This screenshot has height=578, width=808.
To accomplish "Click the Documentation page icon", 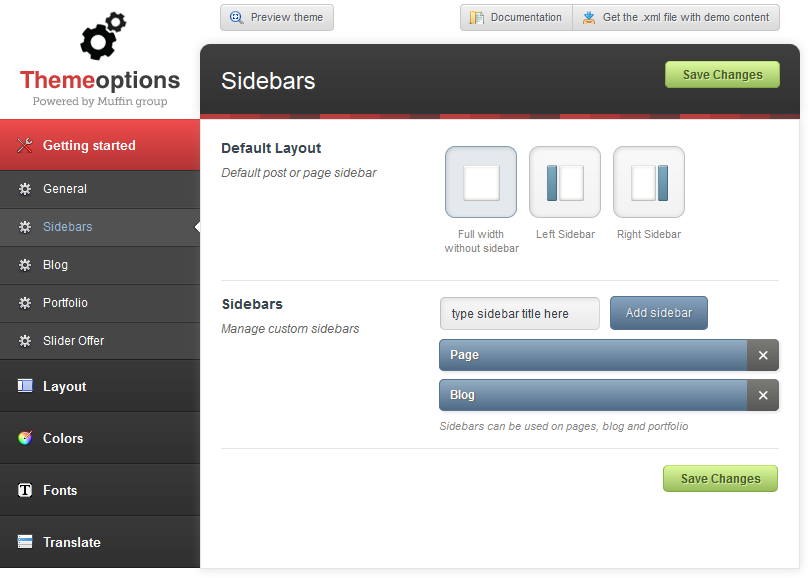I will pyautogui.click(x=477, y=18).
